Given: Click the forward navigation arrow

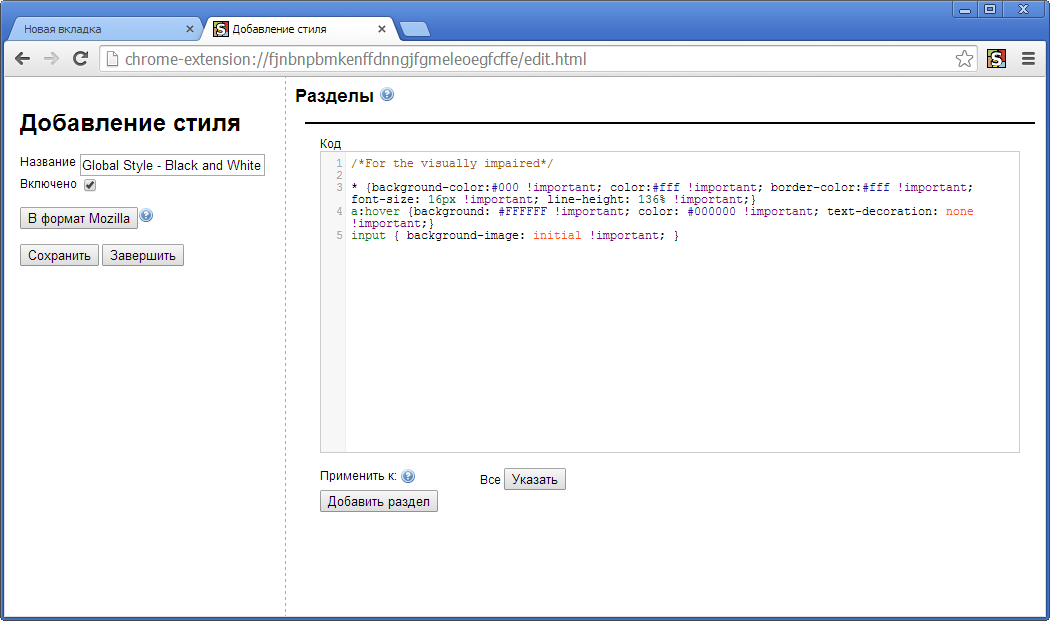Looking at the screenshot, I should pyautogui.click(x=51, y=59).
